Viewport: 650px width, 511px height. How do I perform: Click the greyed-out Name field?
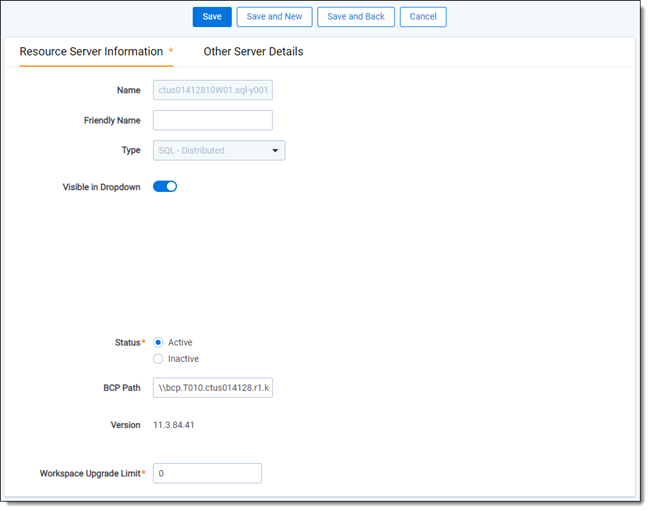point(212,90)
